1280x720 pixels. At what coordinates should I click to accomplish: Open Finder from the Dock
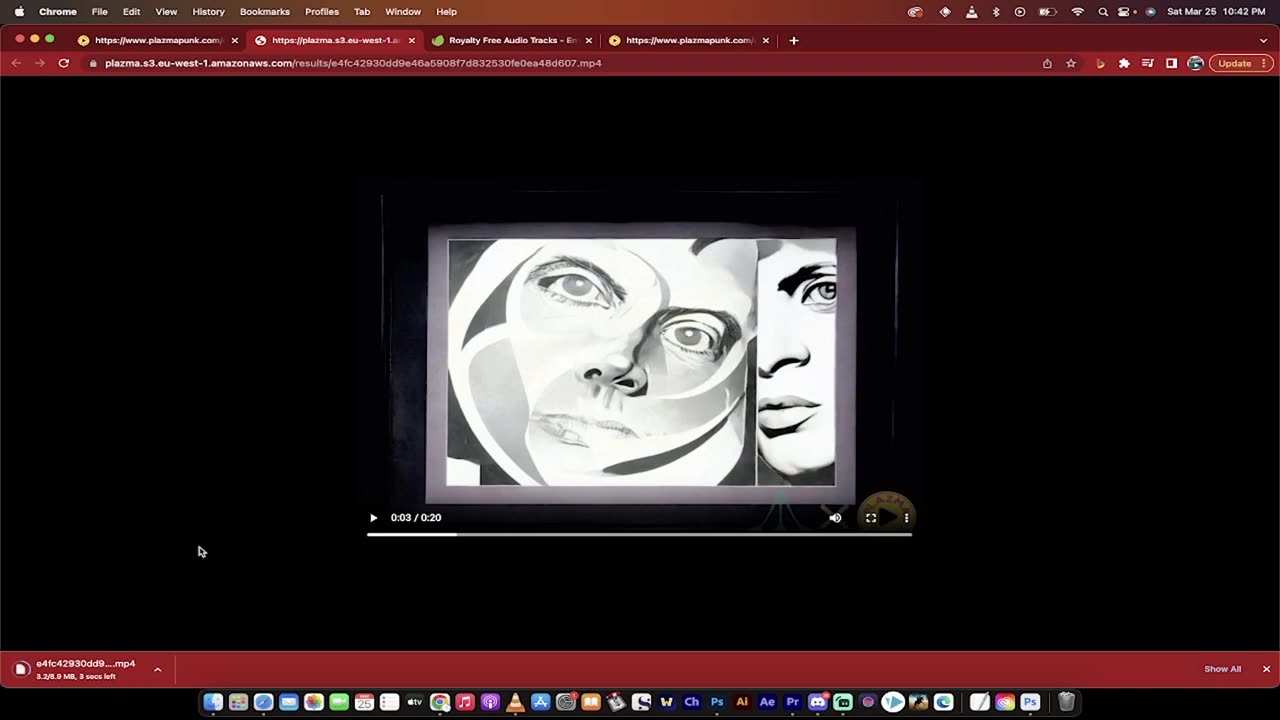(213, 702)
